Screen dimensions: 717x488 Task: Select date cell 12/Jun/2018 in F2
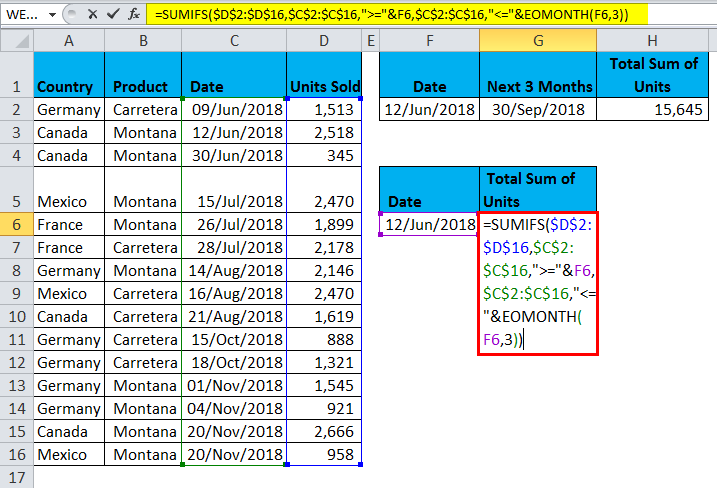point(429,109)
